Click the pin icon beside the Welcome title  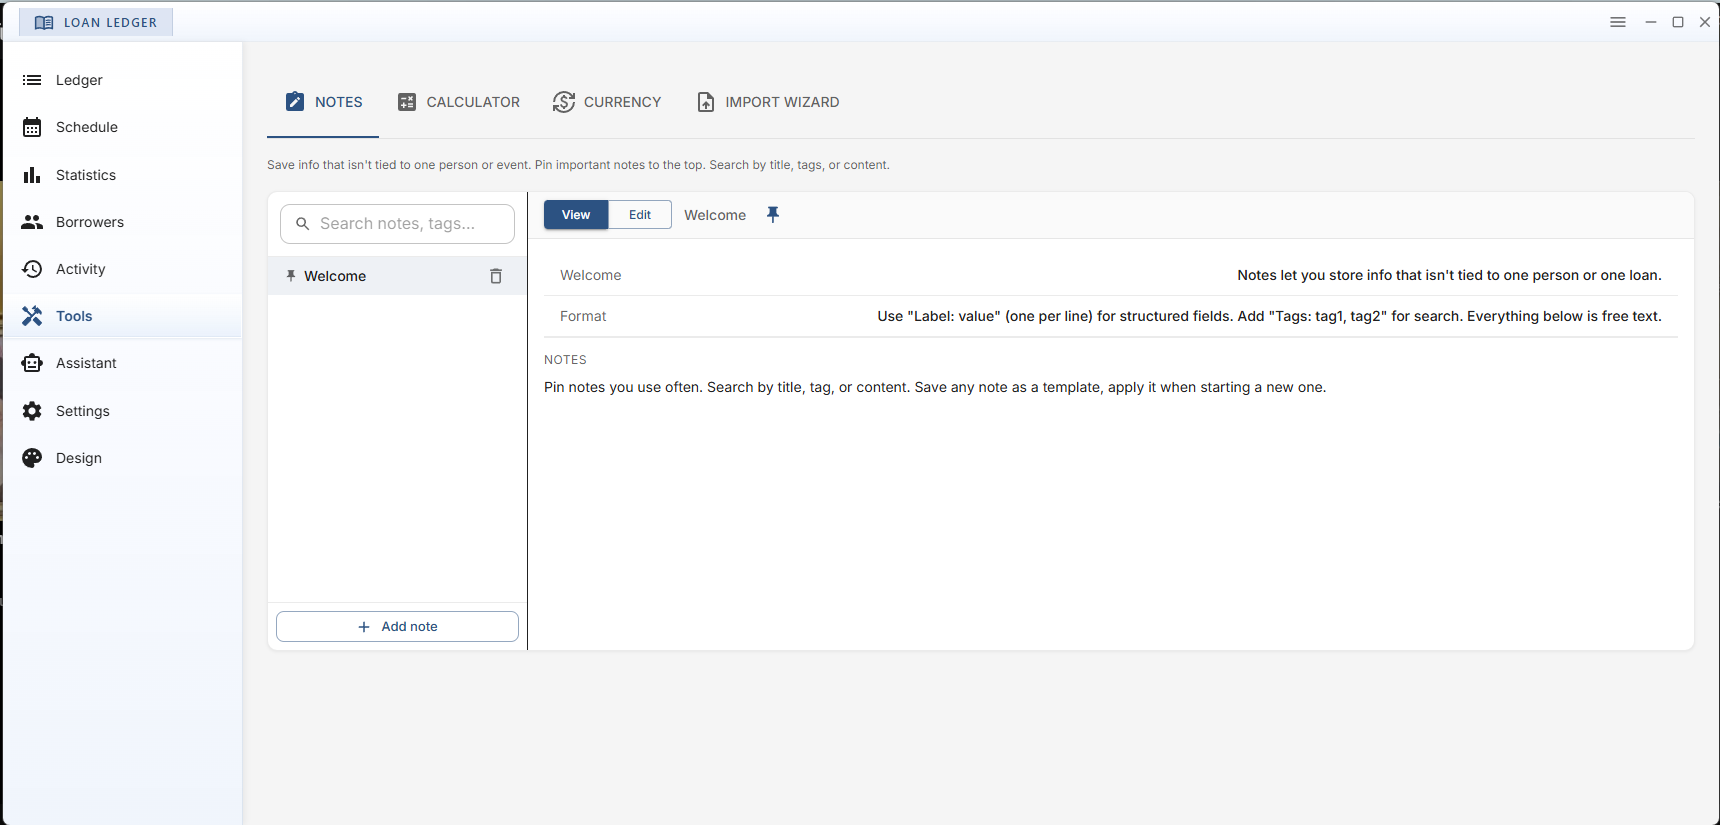(x=773, y=215)
